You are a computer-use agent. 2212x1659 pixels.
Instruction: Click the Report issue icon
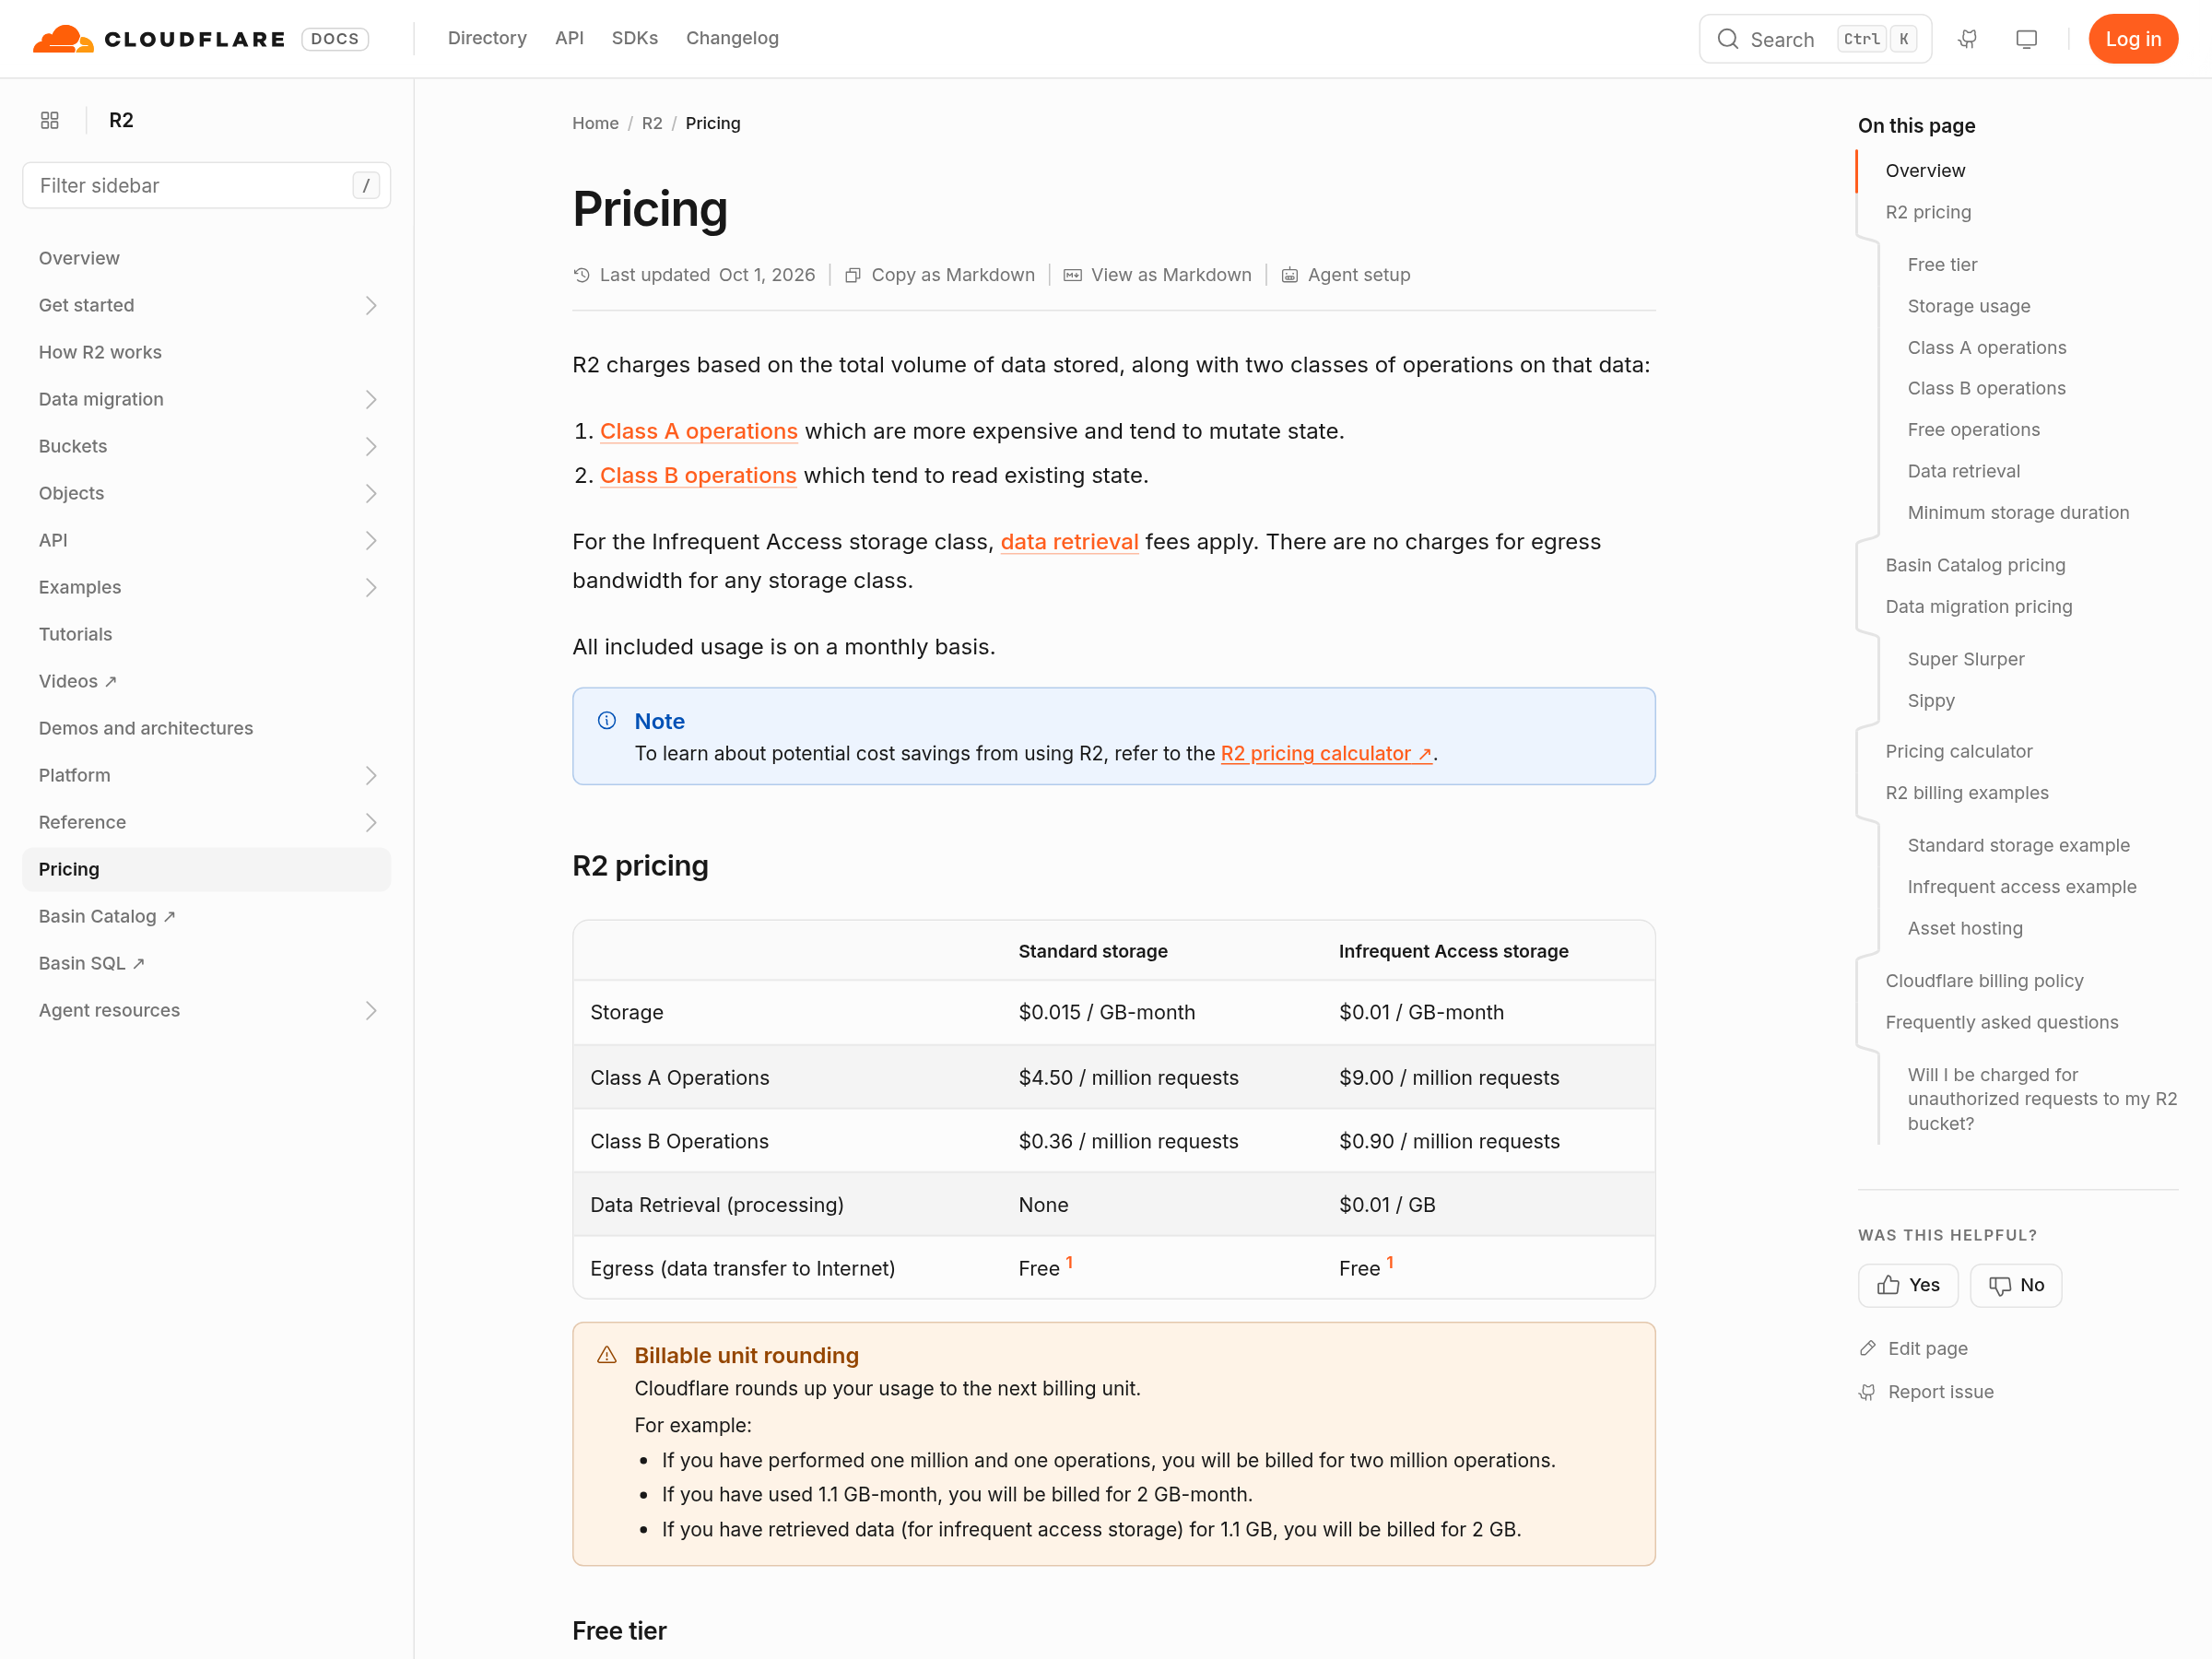tap(1867, 1392)
